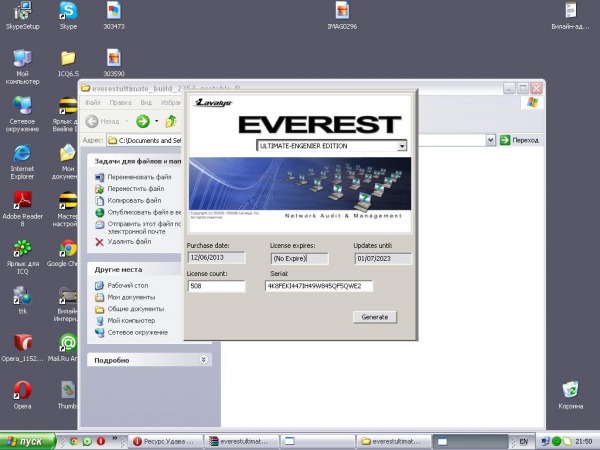Click Chrome icon in quick launch bar
Image resolution: width=600 pixels, height=450 pixels.
point(73,441)
